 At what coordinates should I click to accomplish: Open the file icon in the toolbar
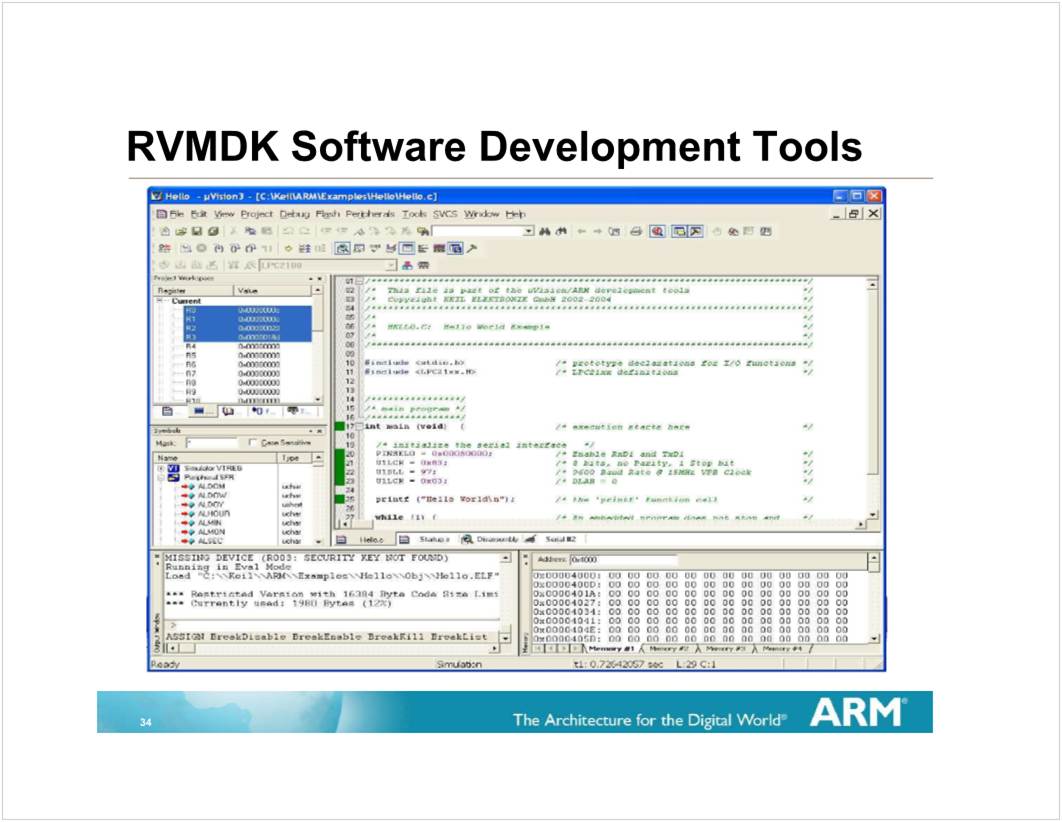coord(180,231)
